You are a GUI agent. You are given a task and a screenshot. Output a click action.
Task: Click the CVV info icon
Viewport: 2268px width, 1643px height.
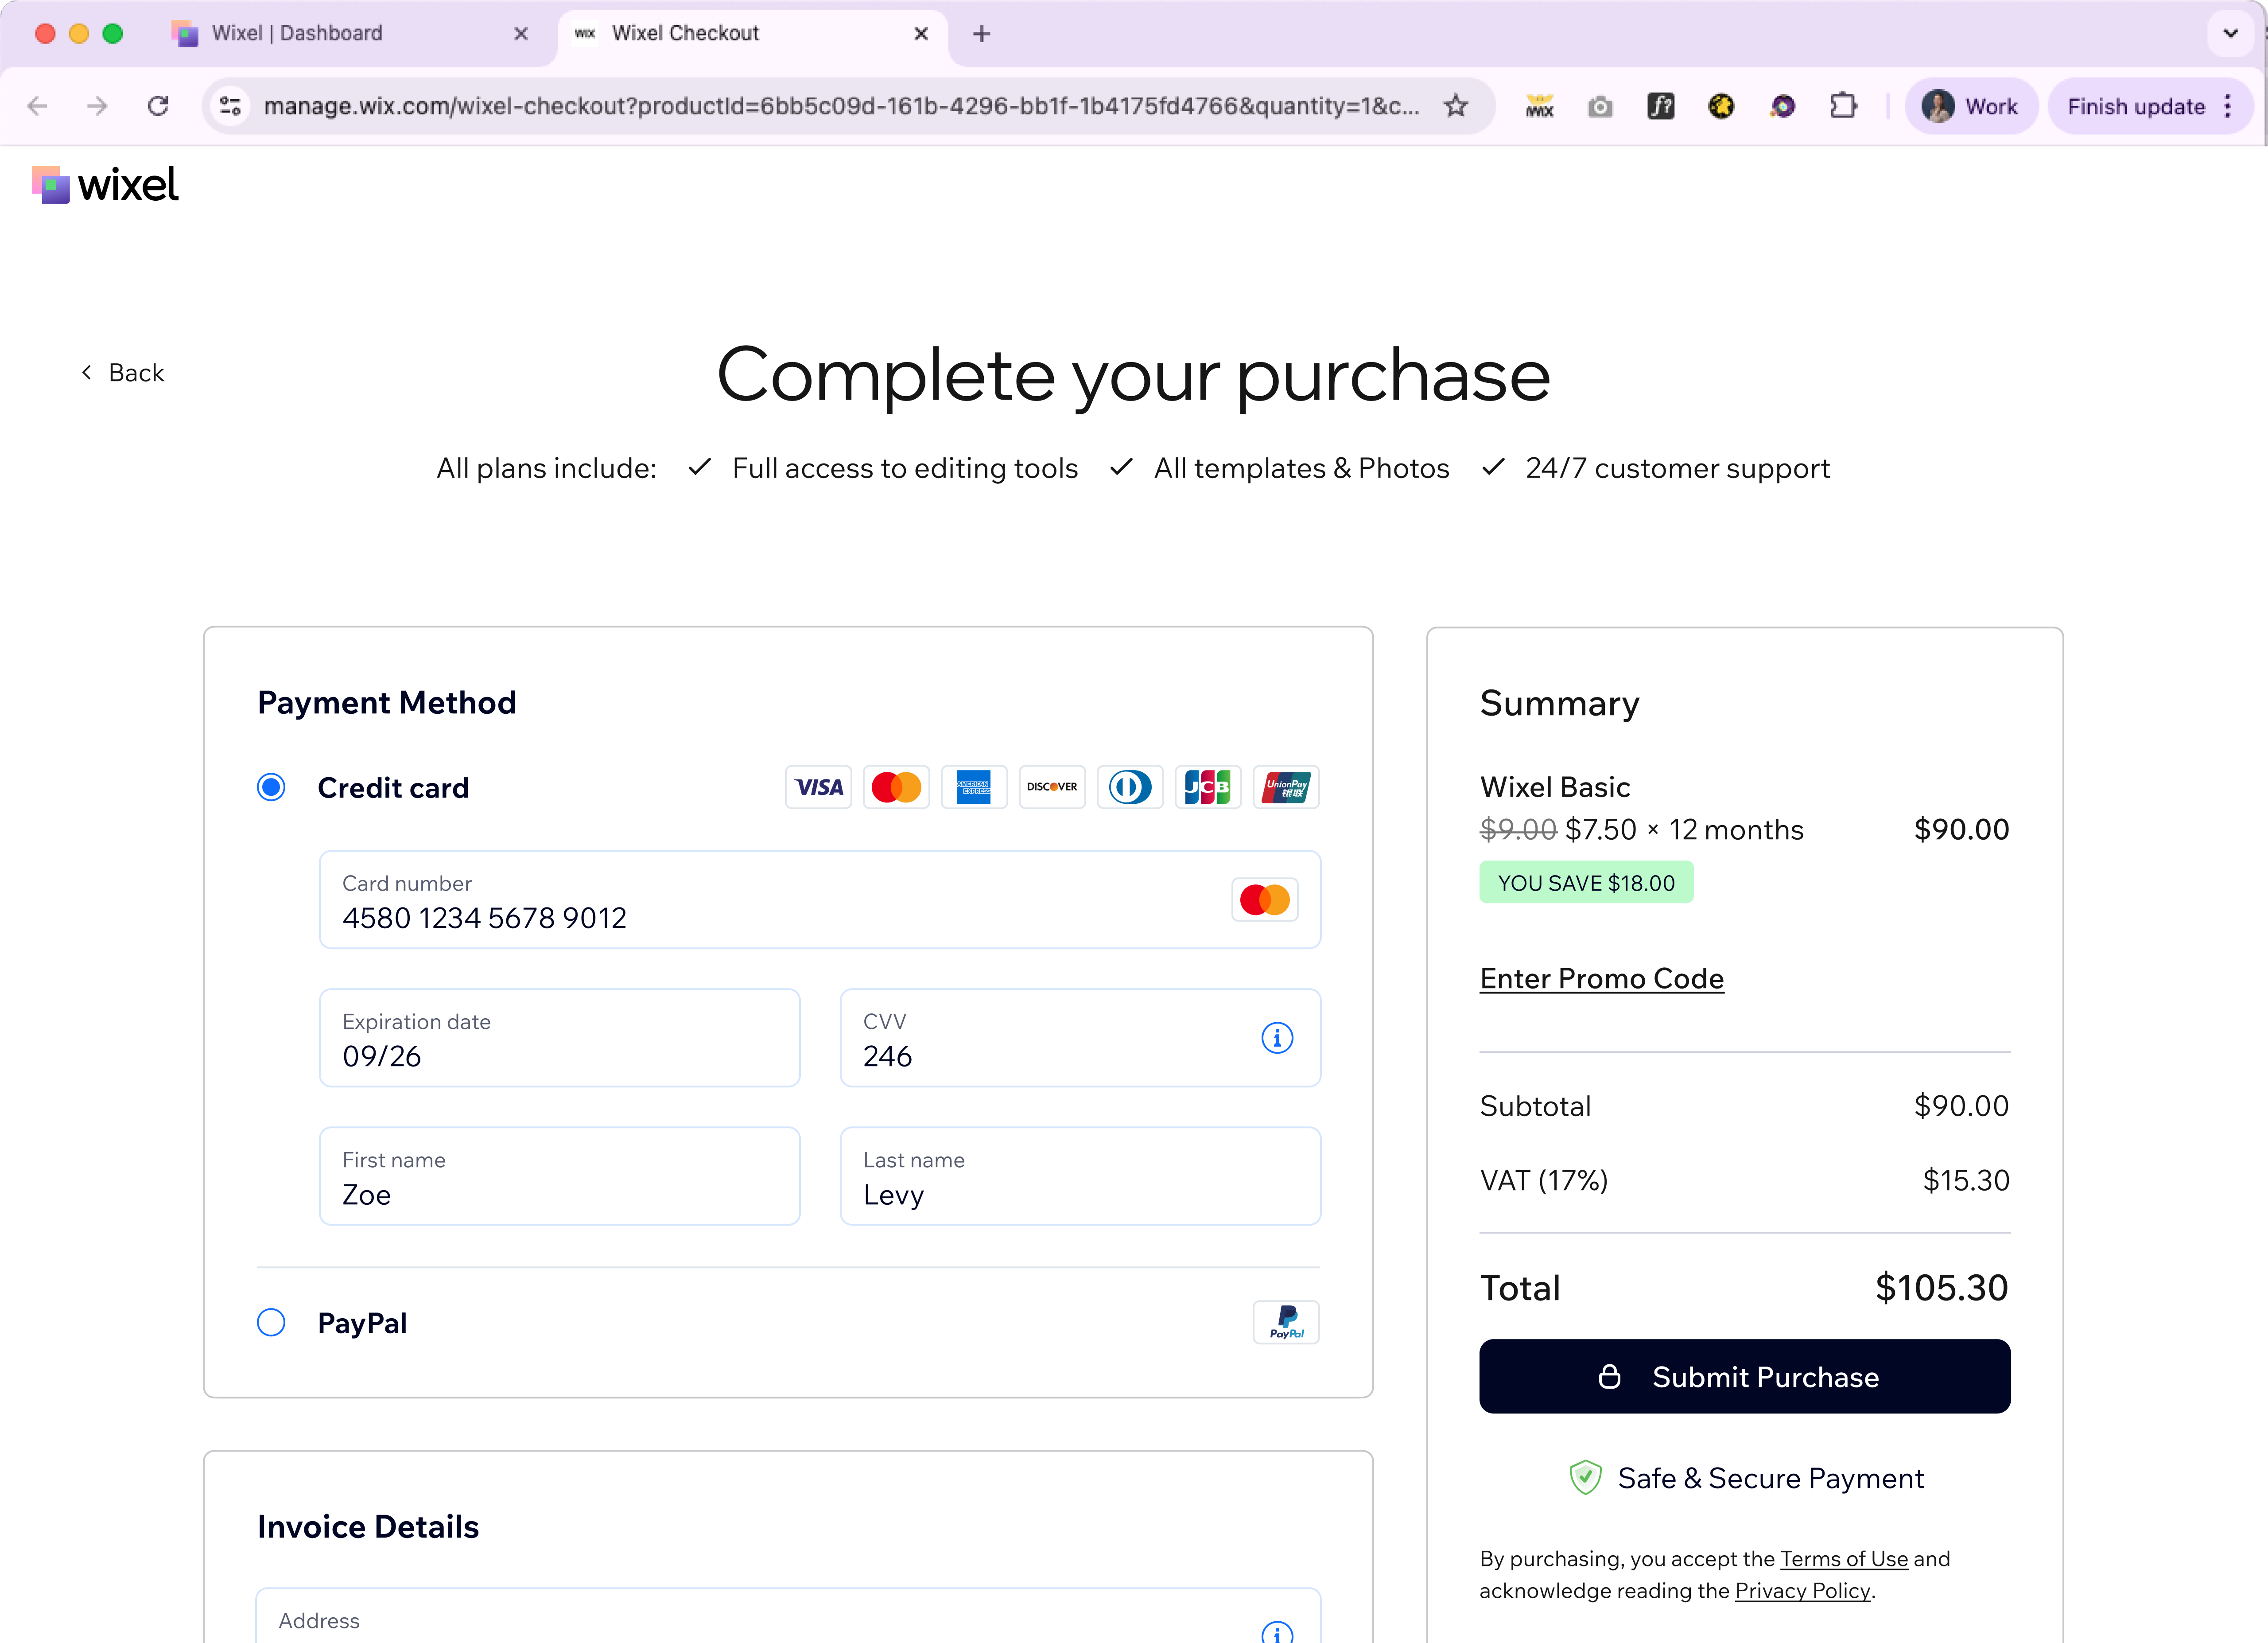(1277, 1038)
